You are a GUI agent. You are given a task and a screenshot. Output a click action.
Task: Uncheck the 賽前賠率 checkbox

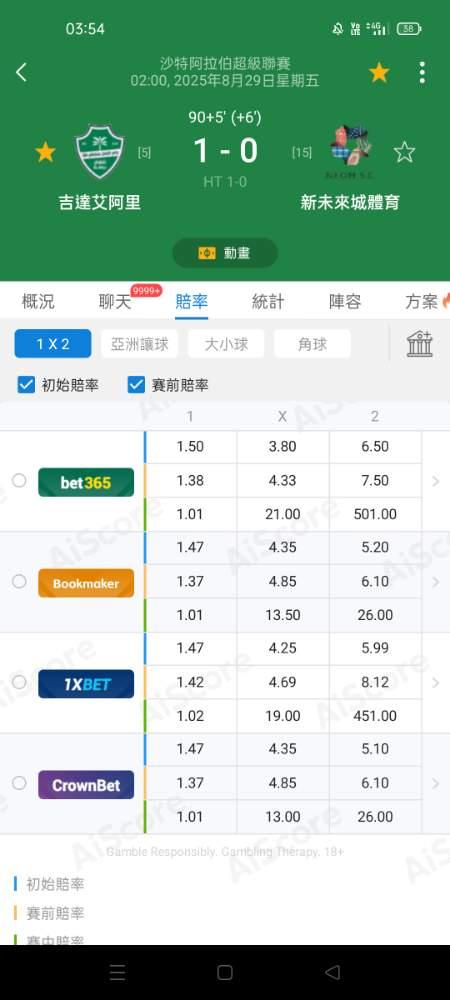136,385
